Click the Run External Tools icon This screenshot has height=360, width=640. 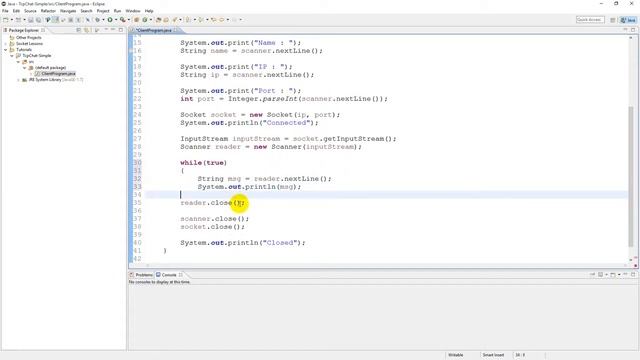click(x=122, y=20)
